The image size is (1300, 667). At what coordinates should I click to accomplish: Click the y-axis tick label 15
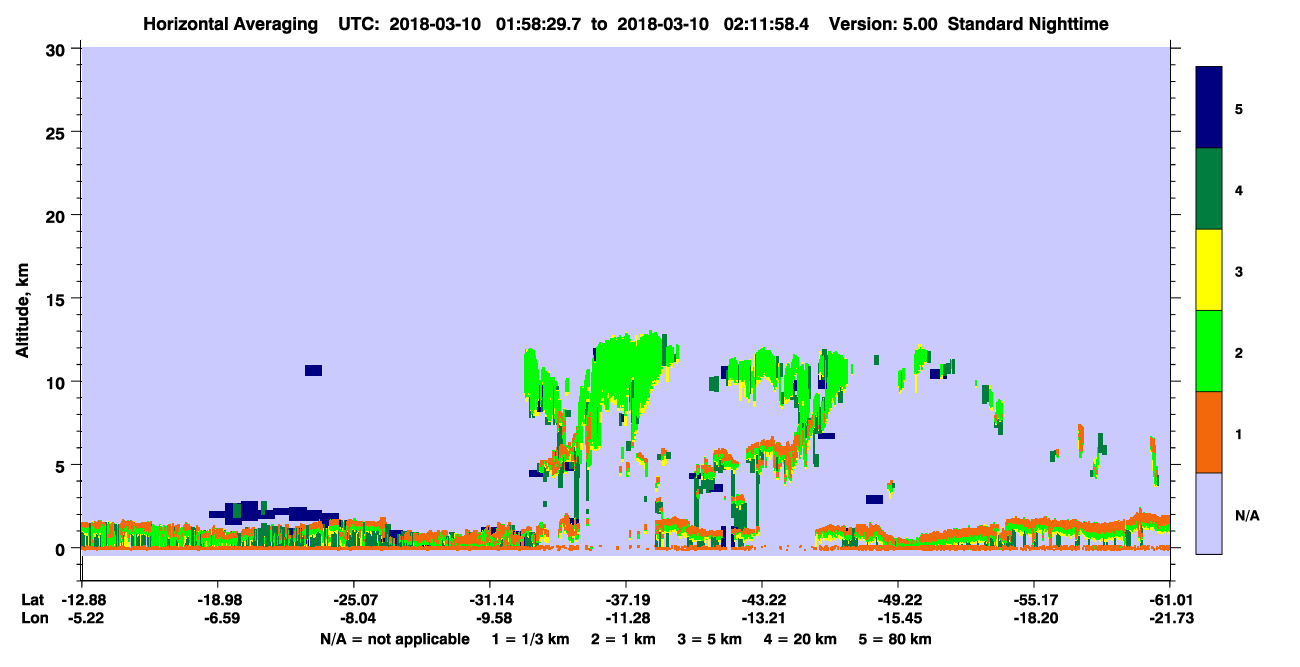pos(58,299)
